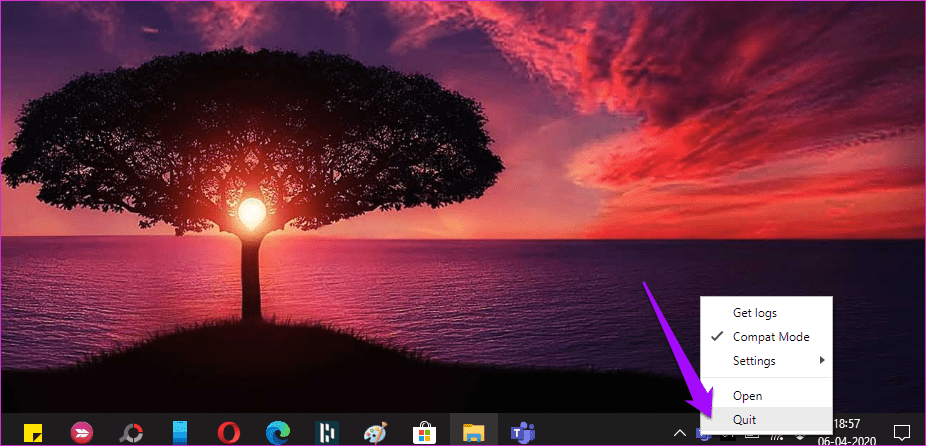Screen dimensions: 926x446
Task: Launch Opera browser from the taskbar
Action: pyautogui.click(x=229, y=432)
